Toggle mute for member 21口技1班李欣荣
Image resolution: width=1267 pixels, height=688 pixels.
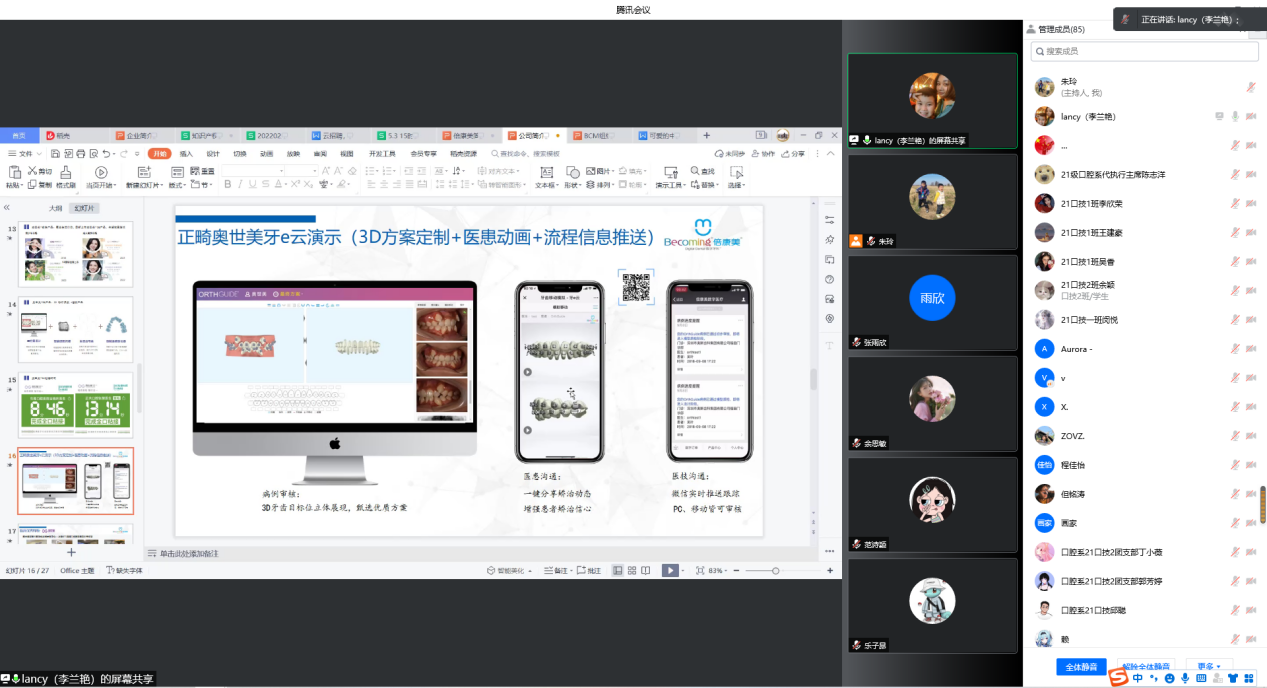1250,203
